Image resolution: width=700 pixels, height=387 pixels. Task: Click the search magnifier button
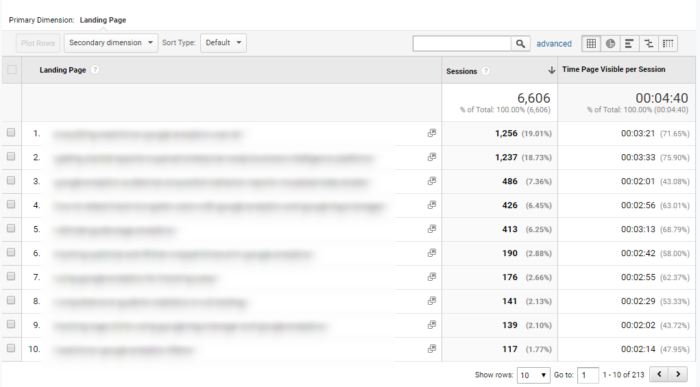click(521, 43)
